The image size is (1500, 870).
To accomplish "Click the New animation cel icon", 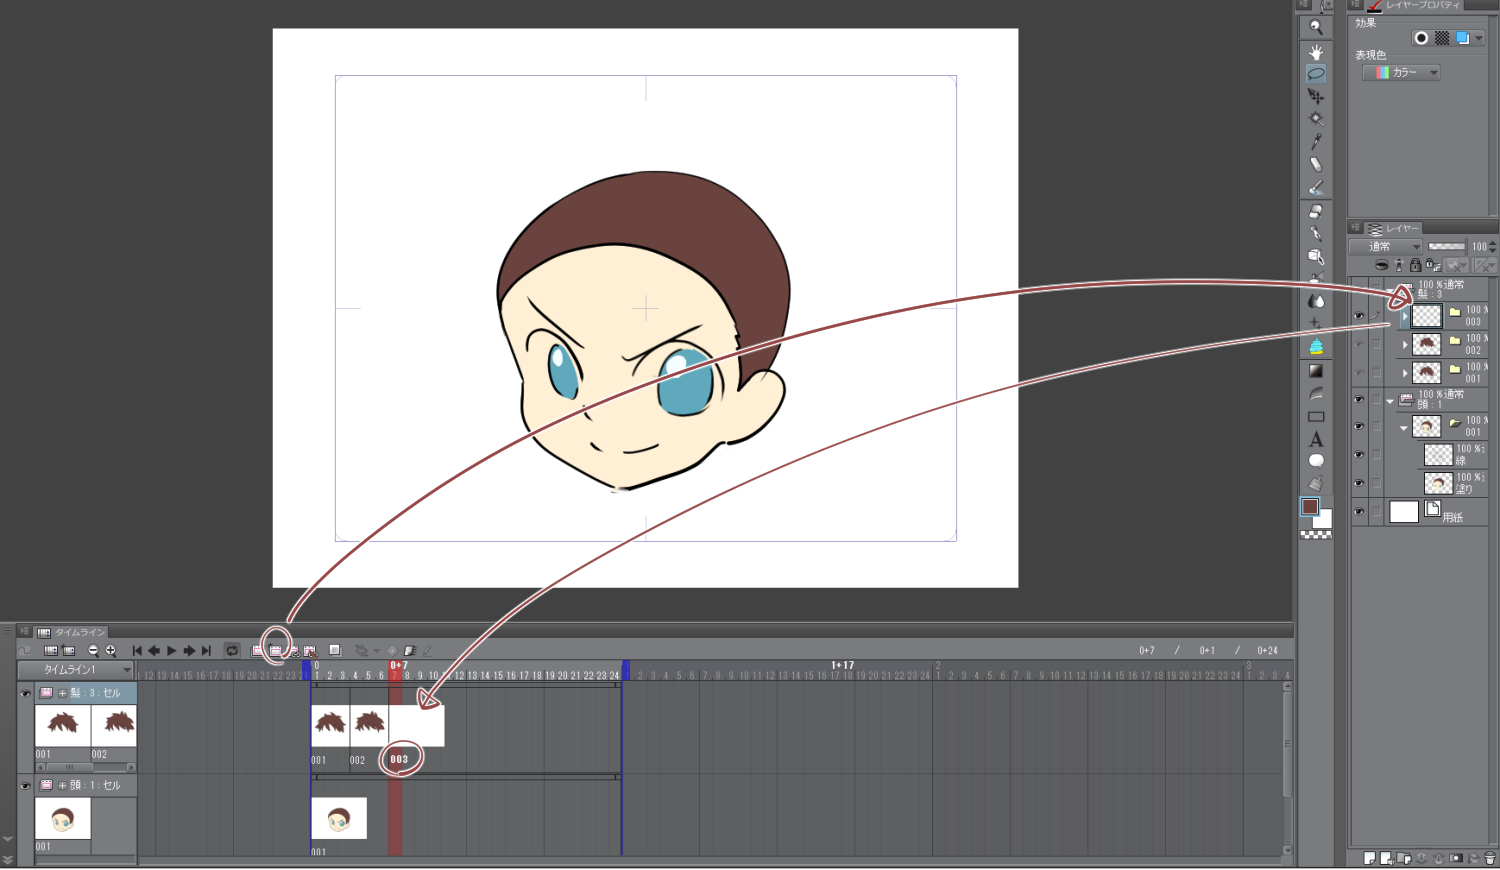I will pos(275,651).
